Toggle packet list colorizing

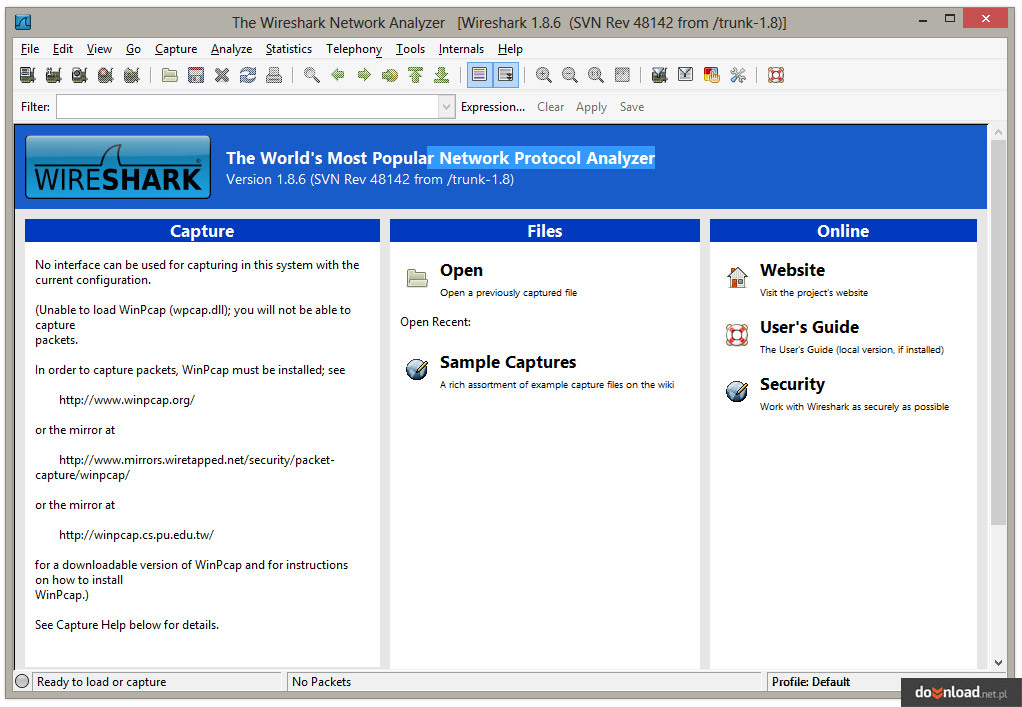pyautogui.click(x=480, y=75)
